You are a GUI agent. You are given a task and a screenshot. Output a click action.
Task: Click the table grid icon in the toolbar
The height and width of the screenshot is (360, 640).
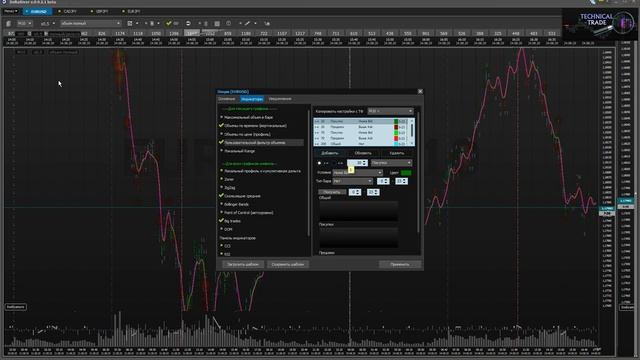click(x=217, y=24)
